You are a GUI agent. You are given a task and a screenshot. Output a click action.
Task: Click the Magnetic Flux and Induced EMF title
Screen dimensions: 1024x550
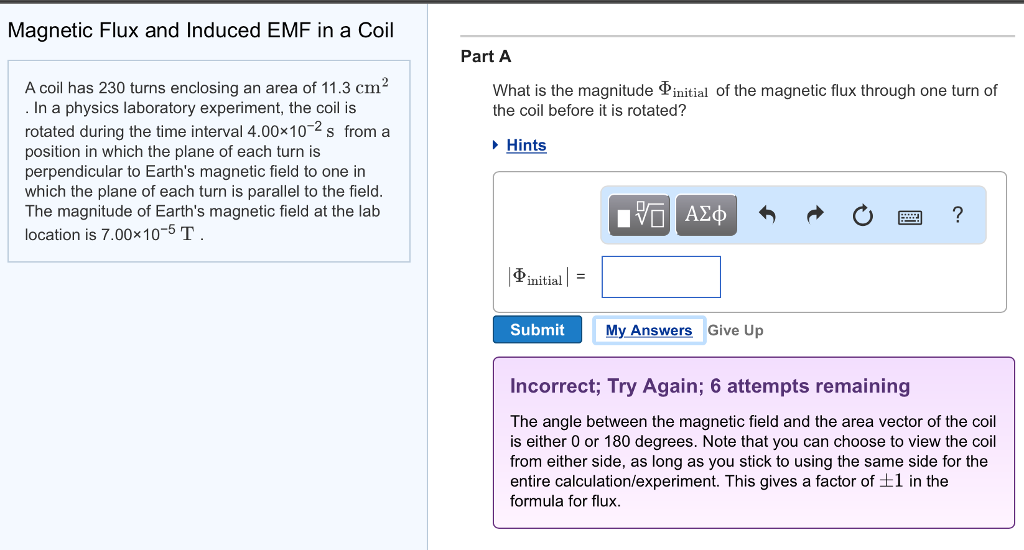point(200,30)
